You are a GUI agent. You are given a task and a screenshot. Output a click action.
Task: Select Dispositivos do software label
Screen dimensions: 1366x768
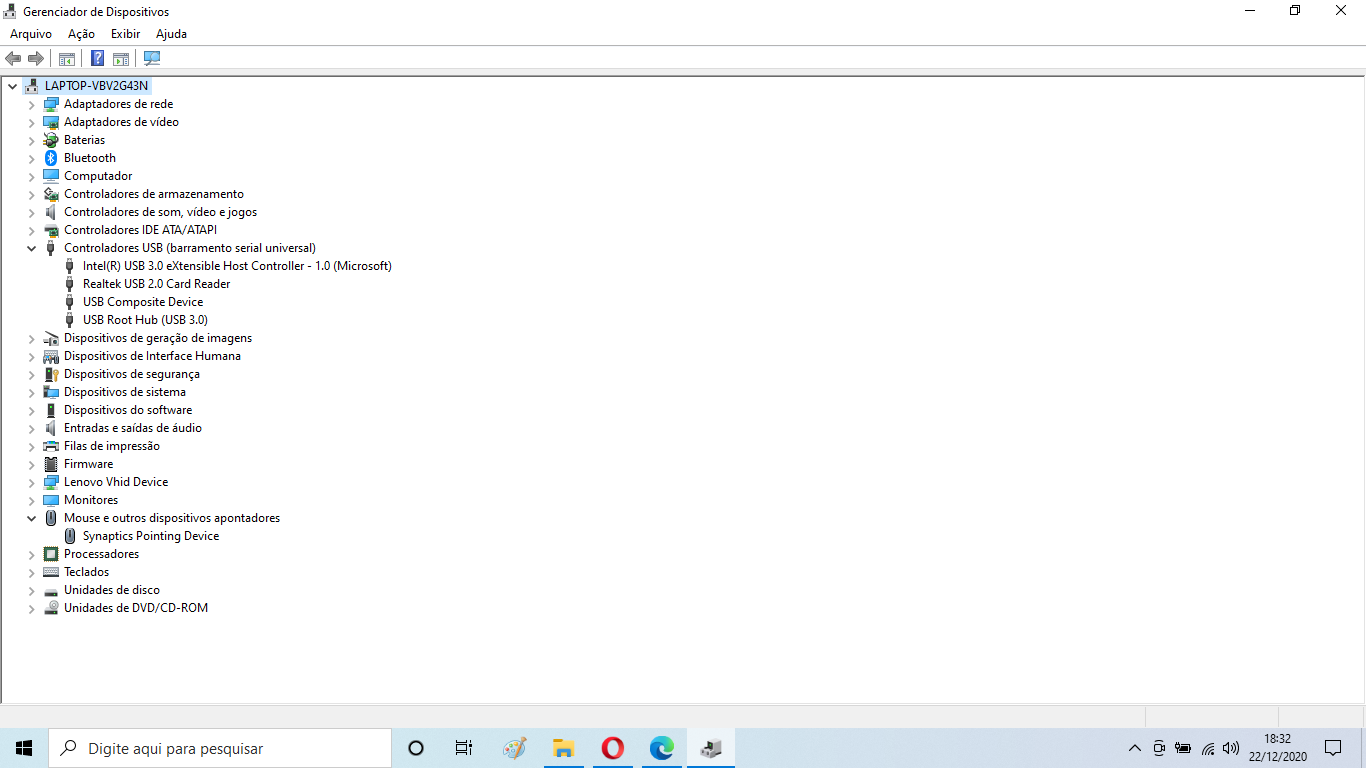[128, 410]
